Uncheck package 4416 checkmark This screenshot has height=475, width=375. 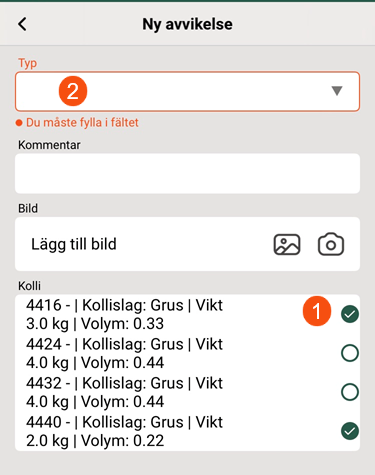[350, 314]
